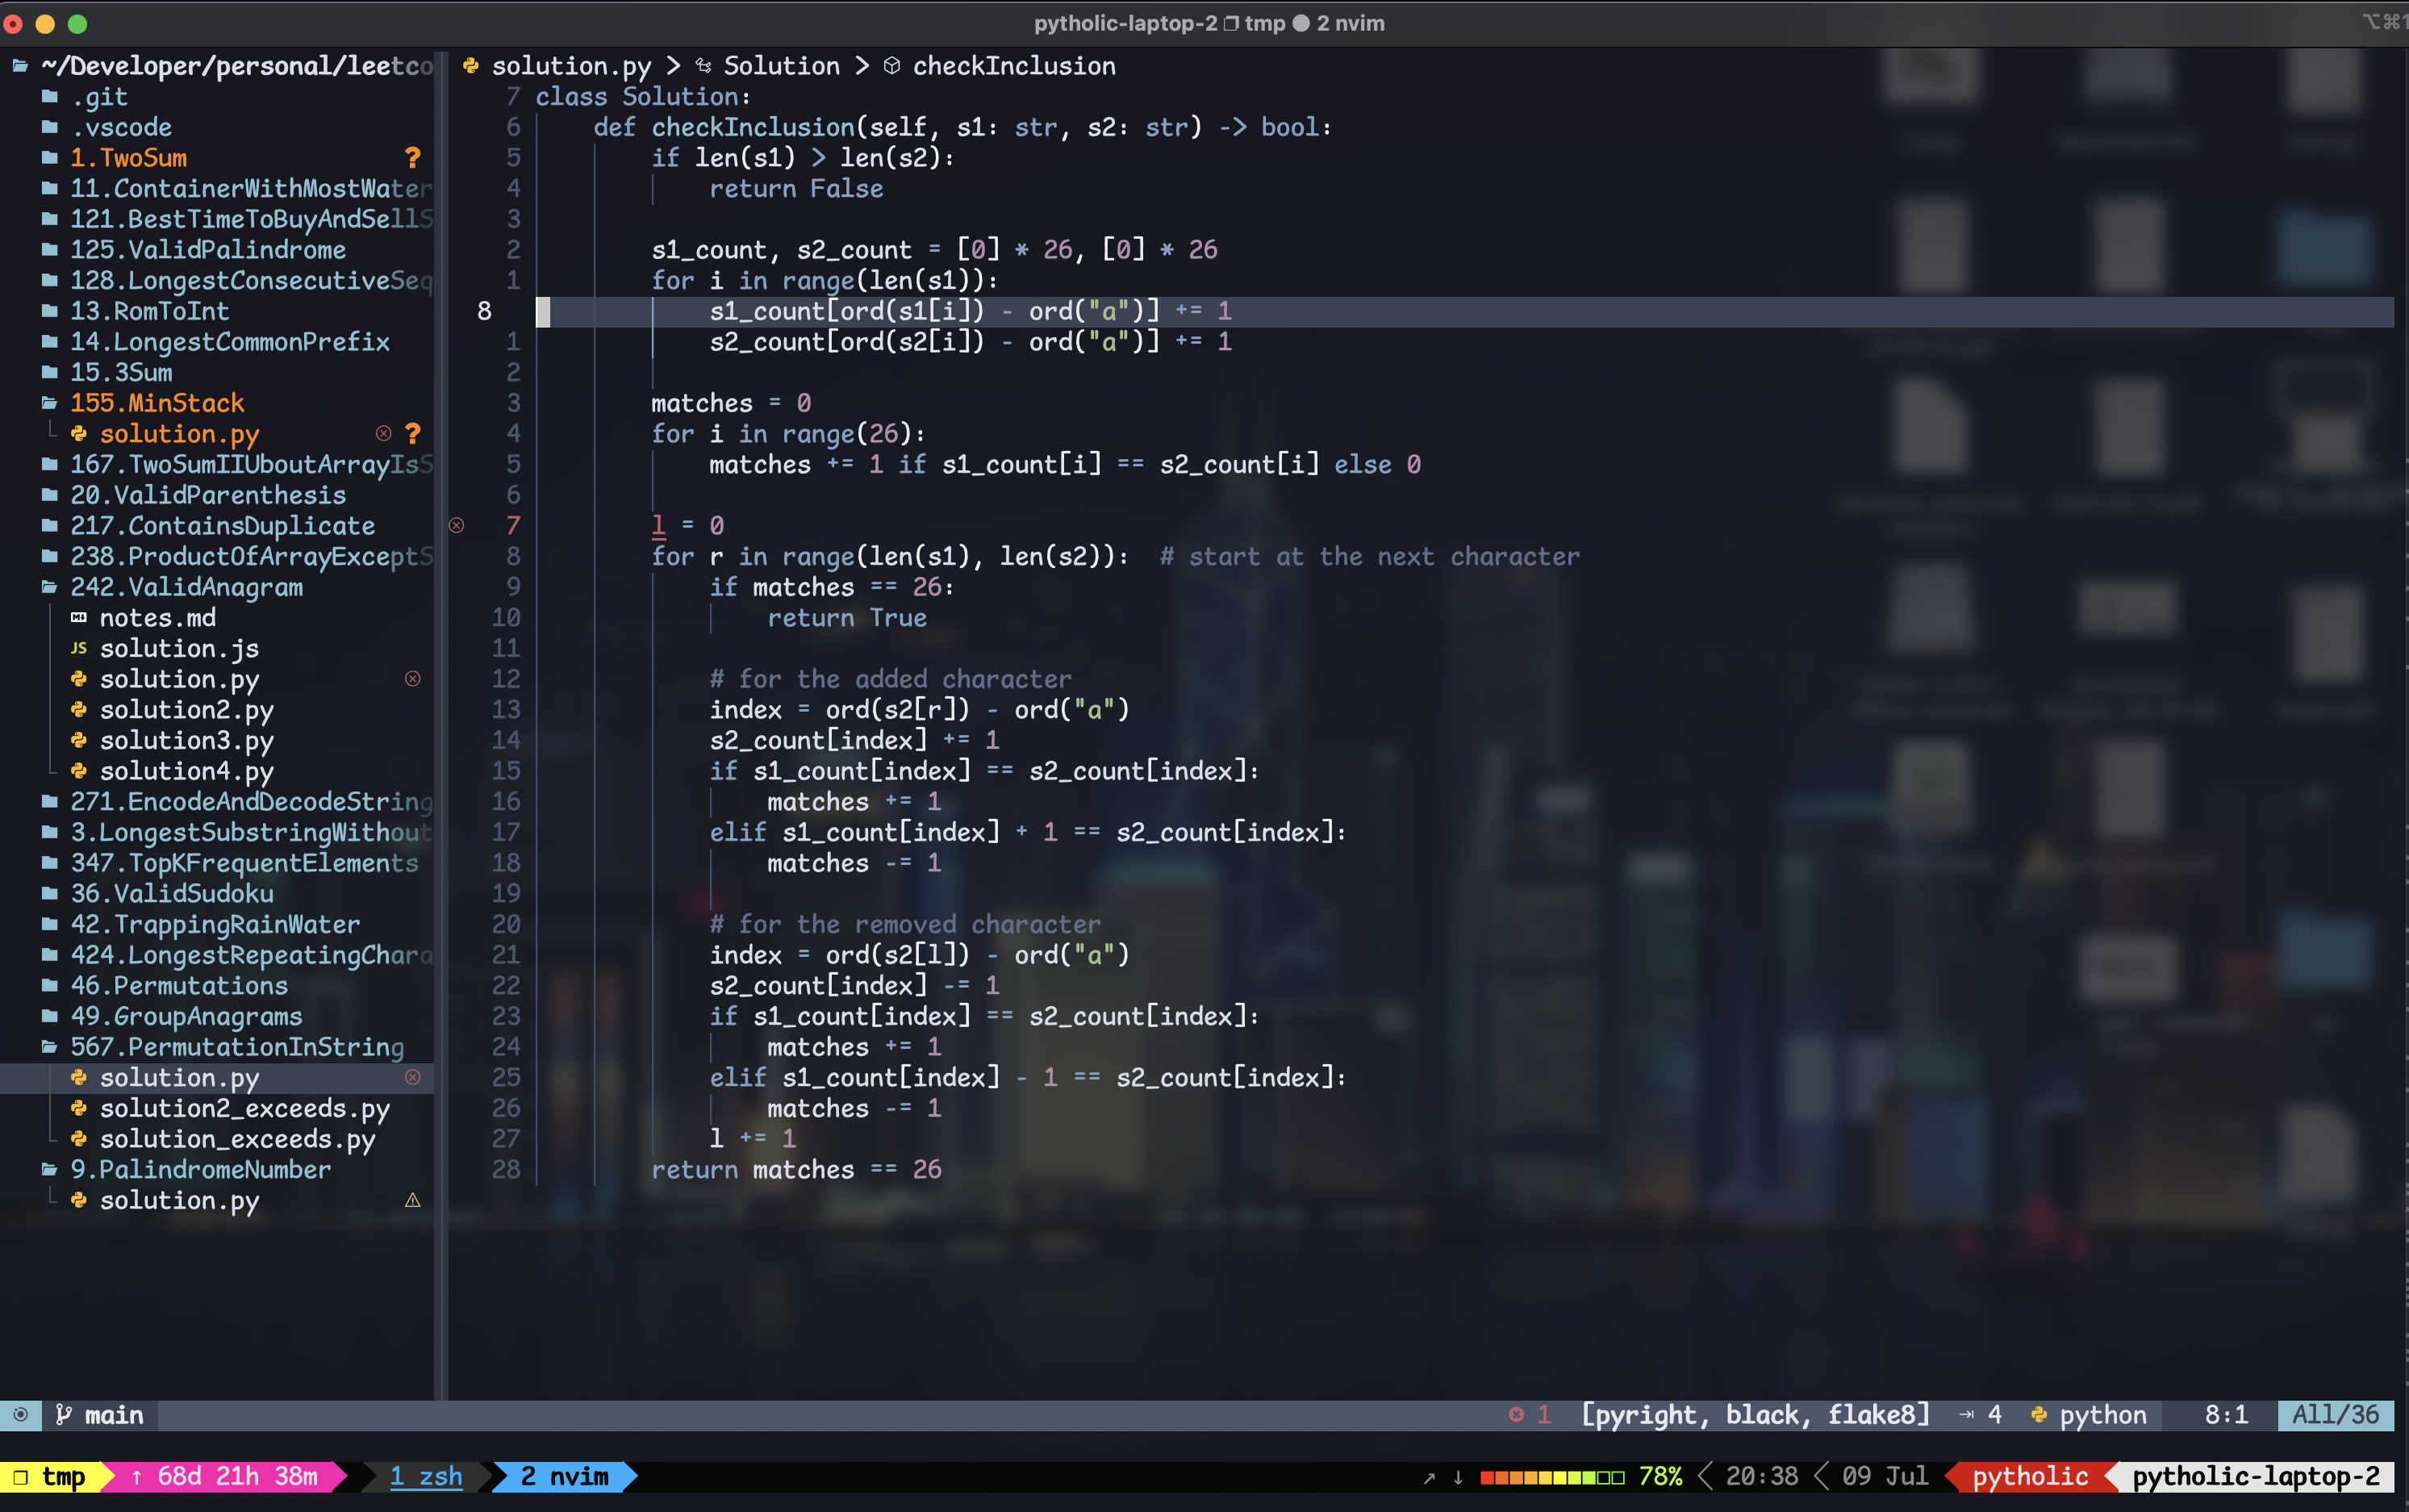This screenshot has width=2409, height=1512.
Task: Click the question mark icon beside 1.TwoSum
Action: (412, 157)
